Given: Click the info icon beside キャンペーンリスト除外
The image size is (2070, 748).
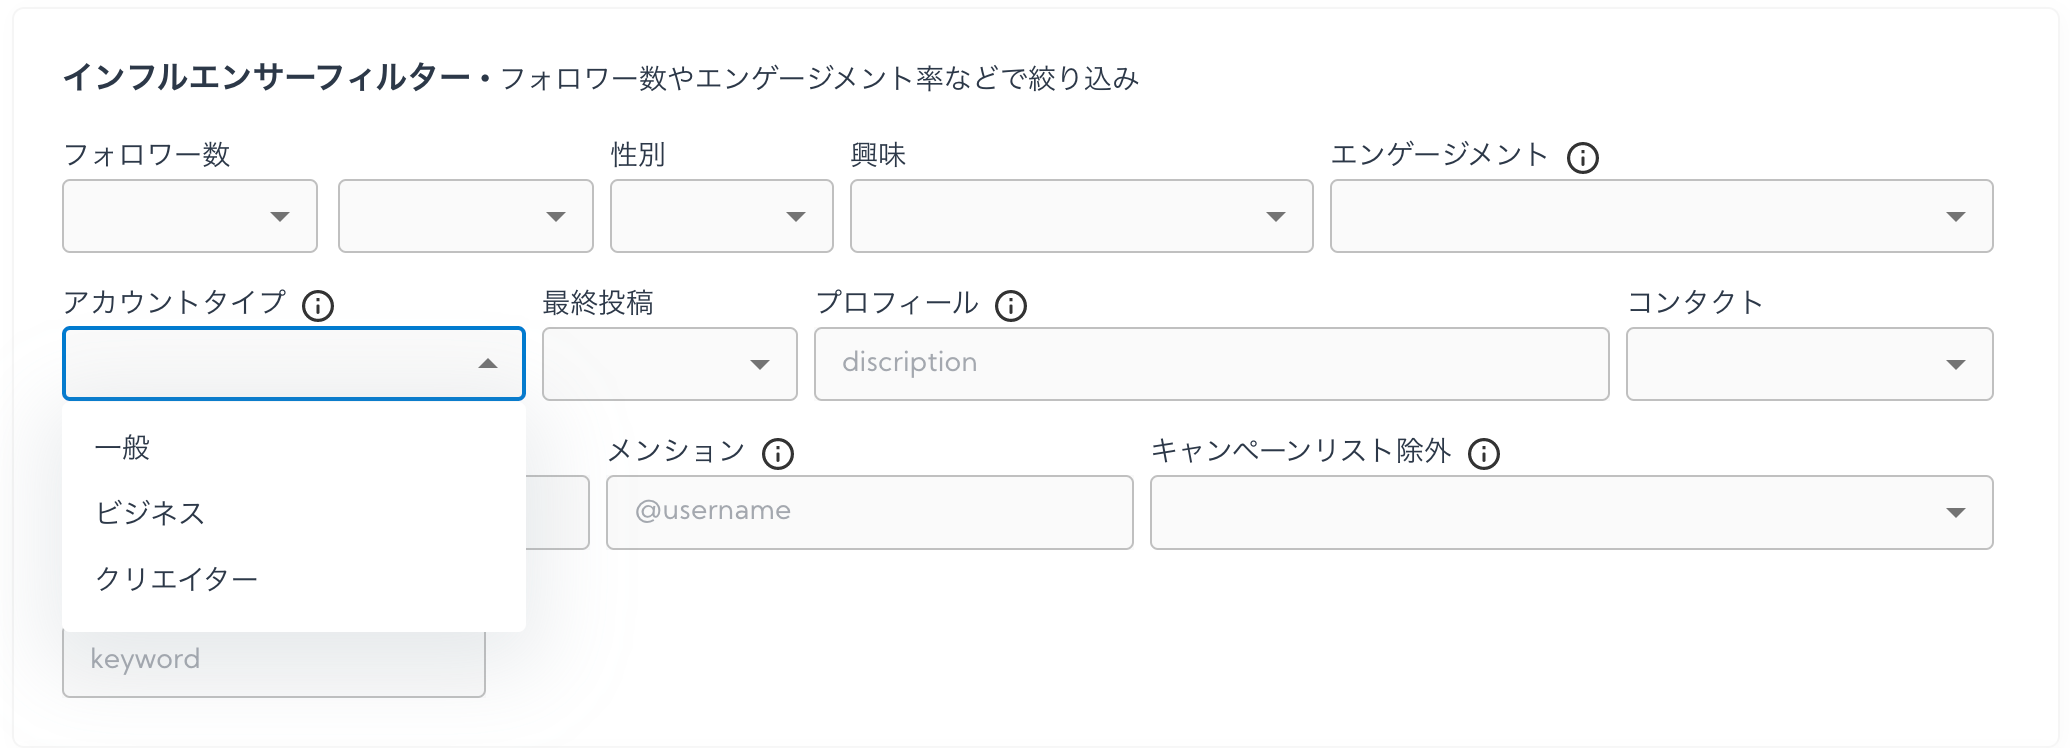Looking at the screenshot, I should (x=1484, y=454).
